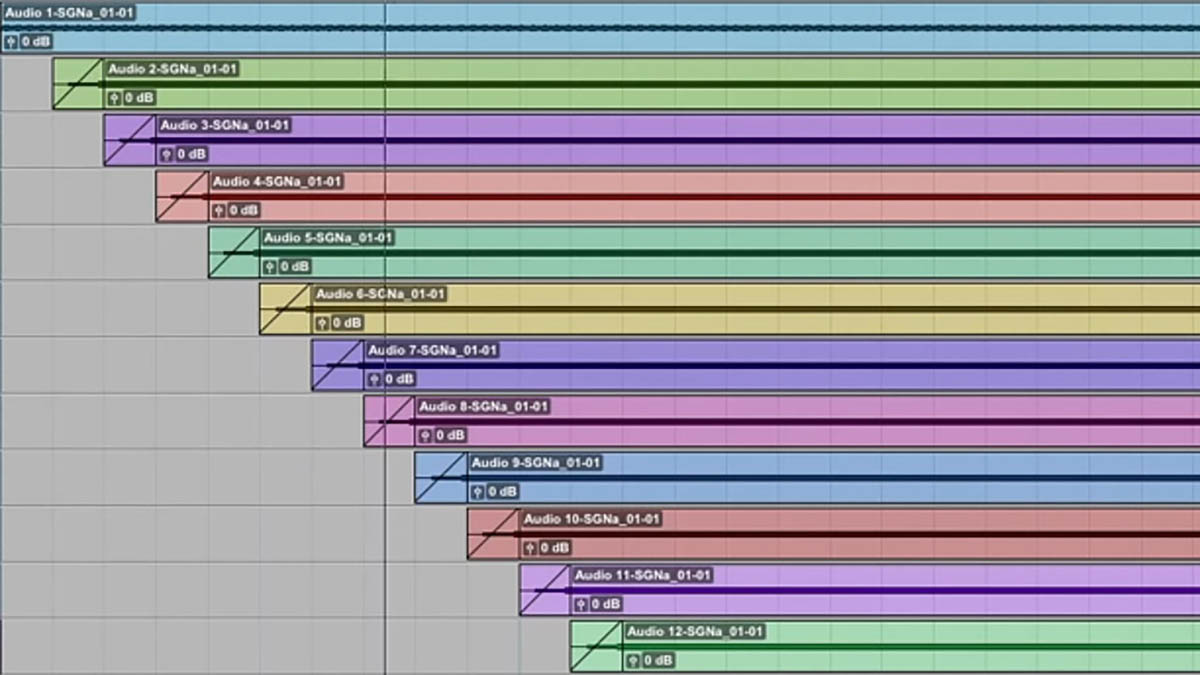Click the clip gain icon on Audio 3-SGNa_01-01
1200x675 pixels.
click(x=166, y=154)
